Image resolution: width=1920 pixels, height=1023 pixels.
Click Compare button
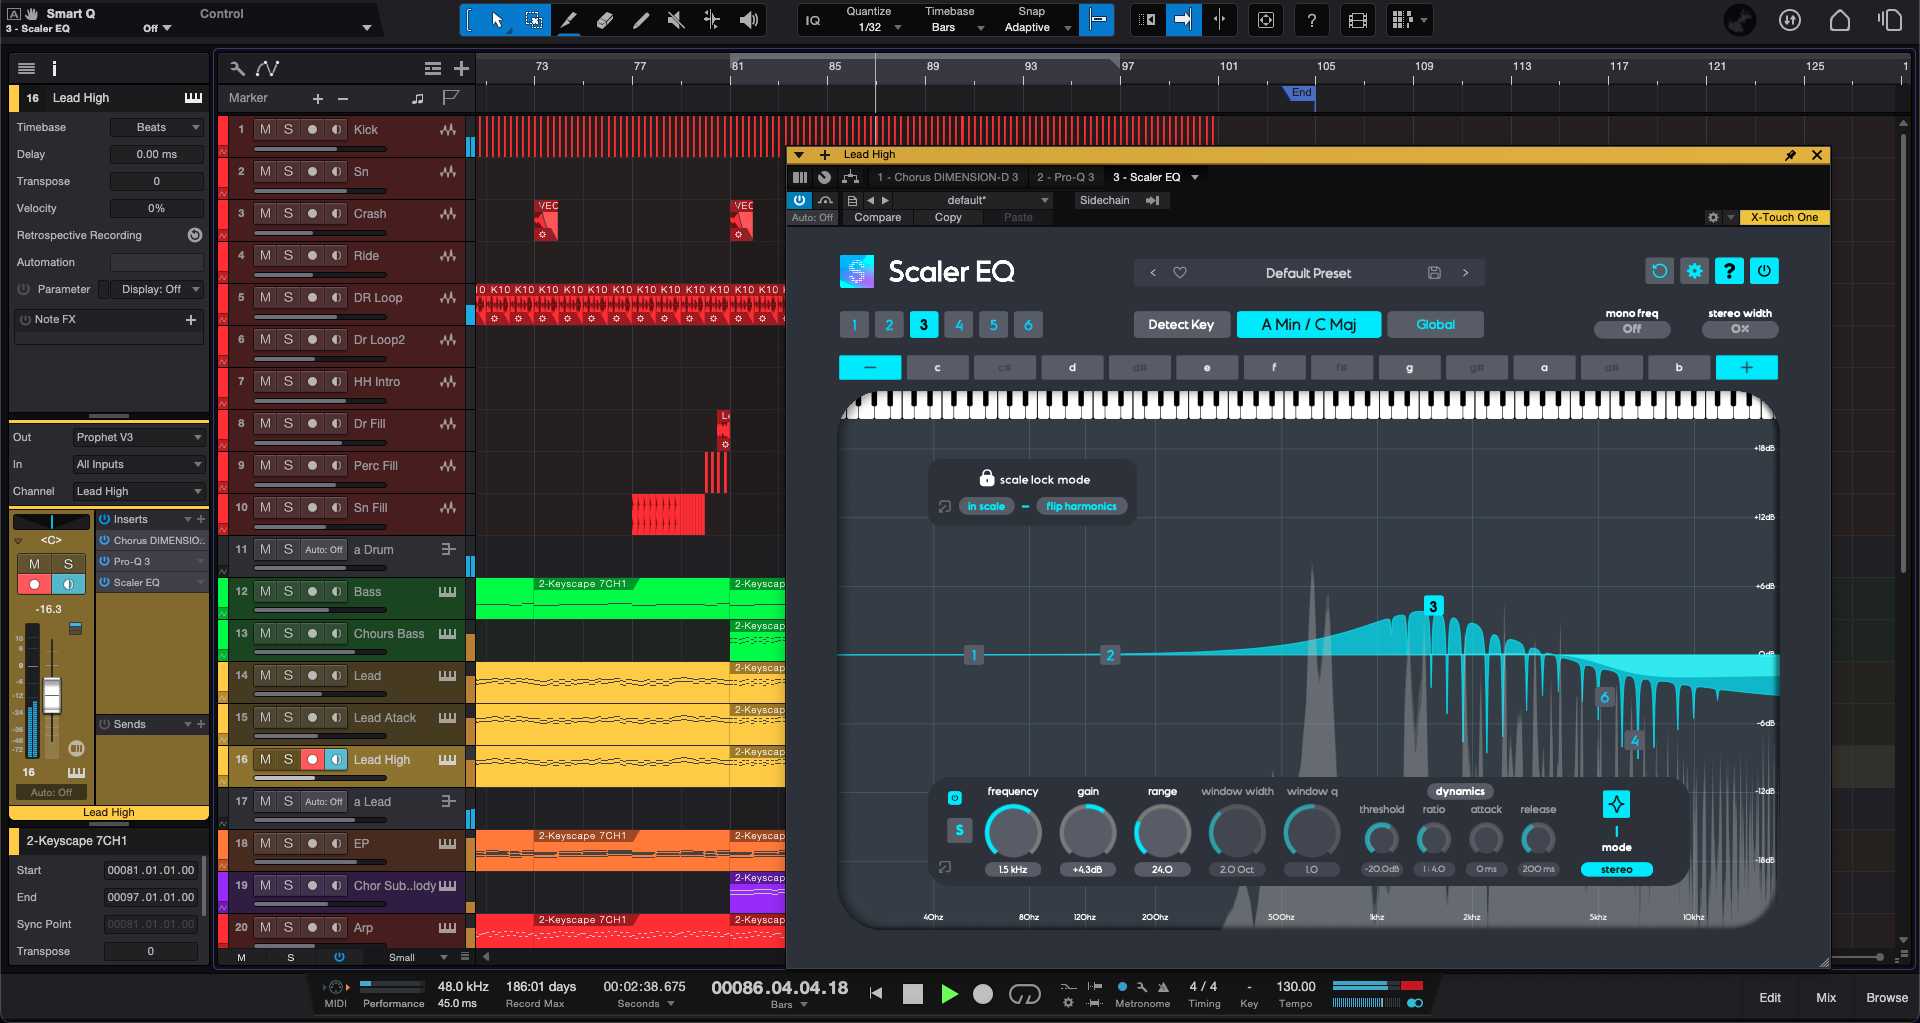[x=877, y=217]
